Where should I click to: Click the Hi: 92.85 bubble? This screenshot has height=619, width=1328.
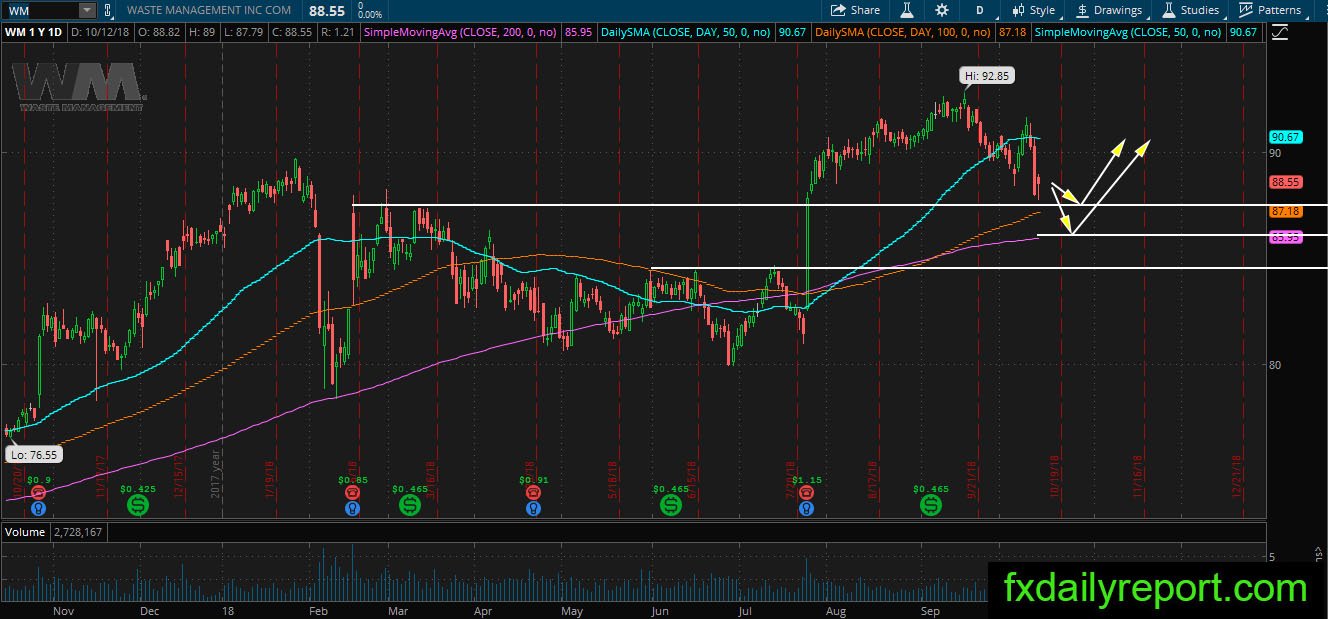coord(985,75)
